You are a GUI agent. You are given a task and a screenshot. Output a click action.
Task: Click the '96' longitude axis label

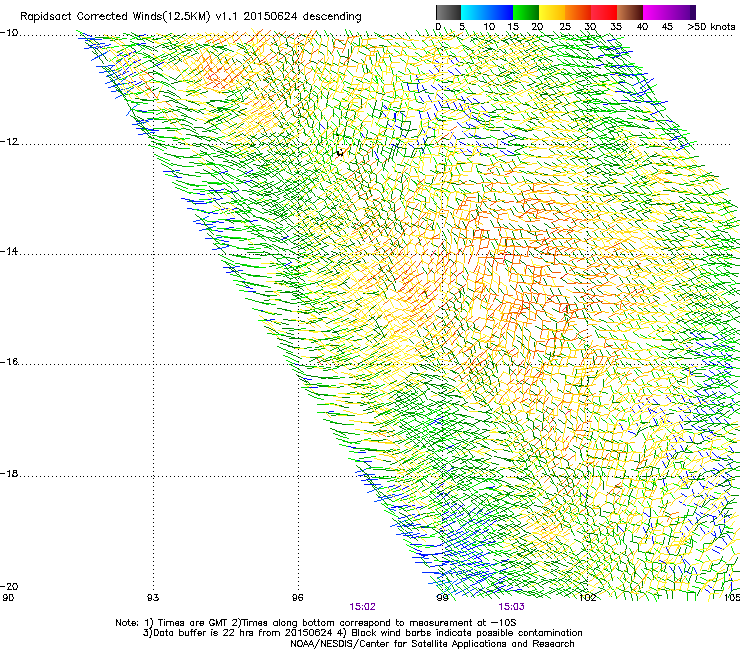coord(297,598)
